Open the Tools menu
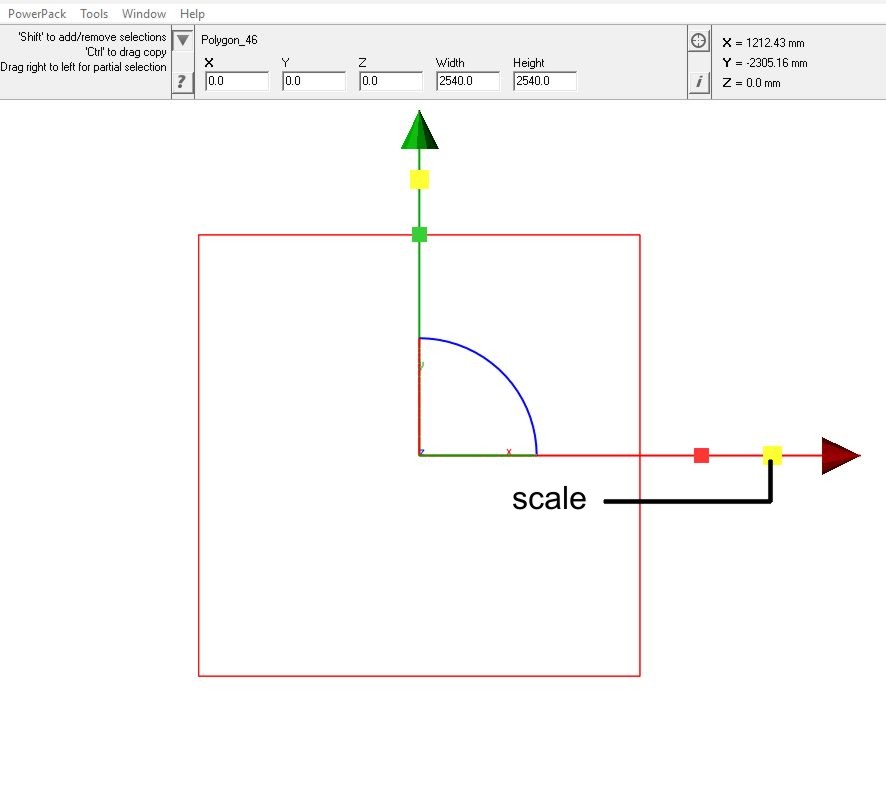This screenshot has height=804, width=886. coord(94,14)
